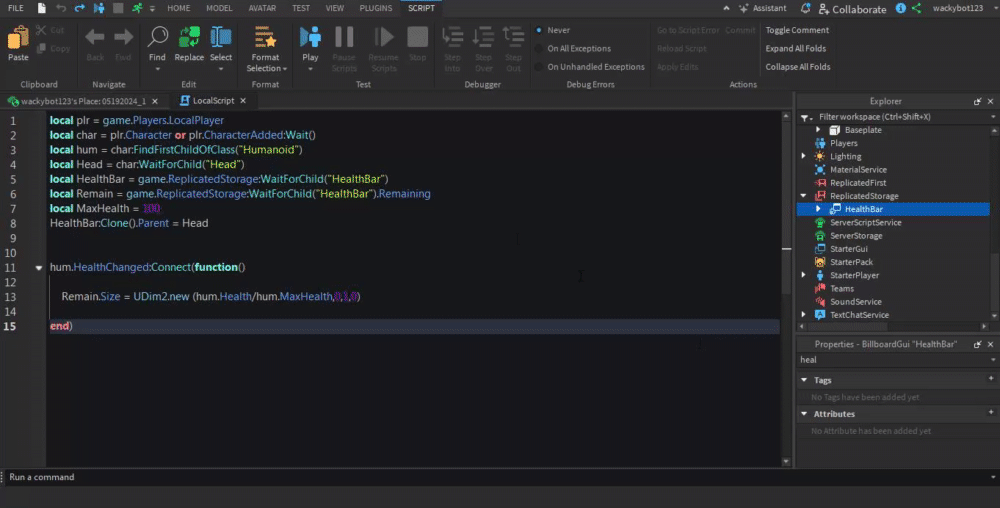Click the Paste icon in Clipboard

tap(18, 40)
